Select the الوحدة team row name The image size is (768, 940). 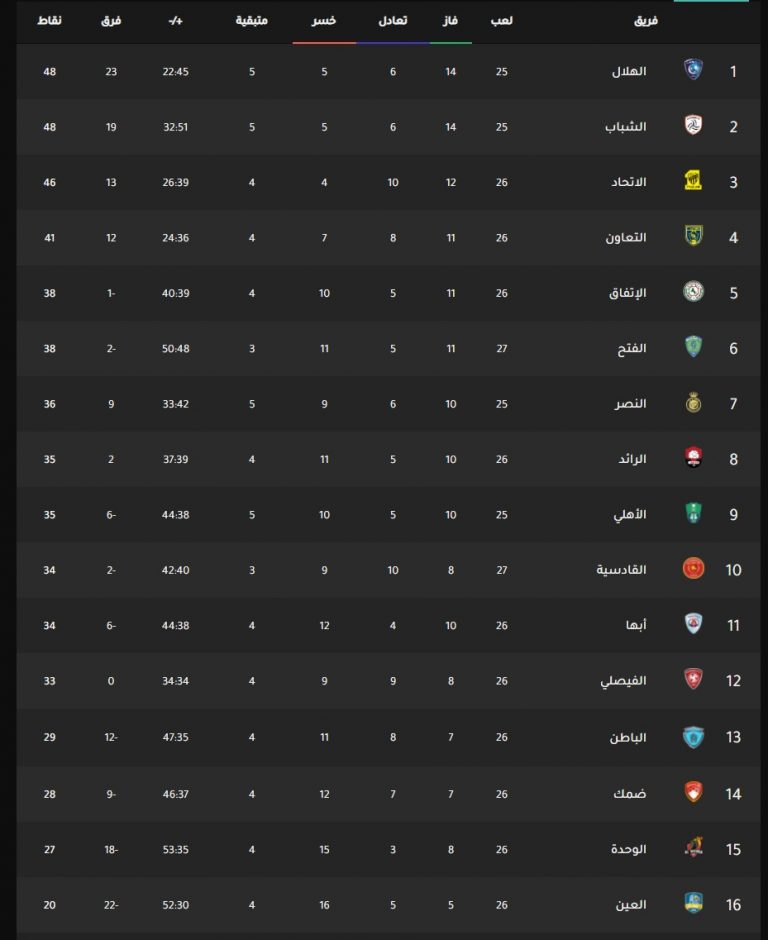click(629, 849)
